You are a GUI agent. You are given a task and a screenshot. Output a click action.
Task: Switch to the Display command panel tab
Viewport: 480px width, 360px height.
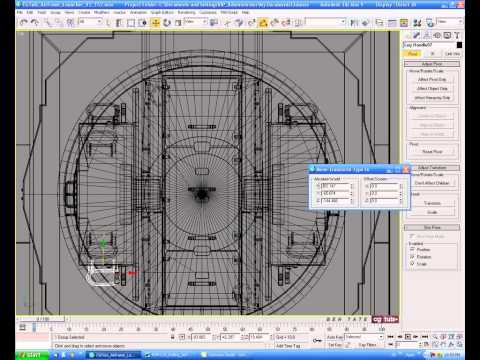tap(447, 35)
